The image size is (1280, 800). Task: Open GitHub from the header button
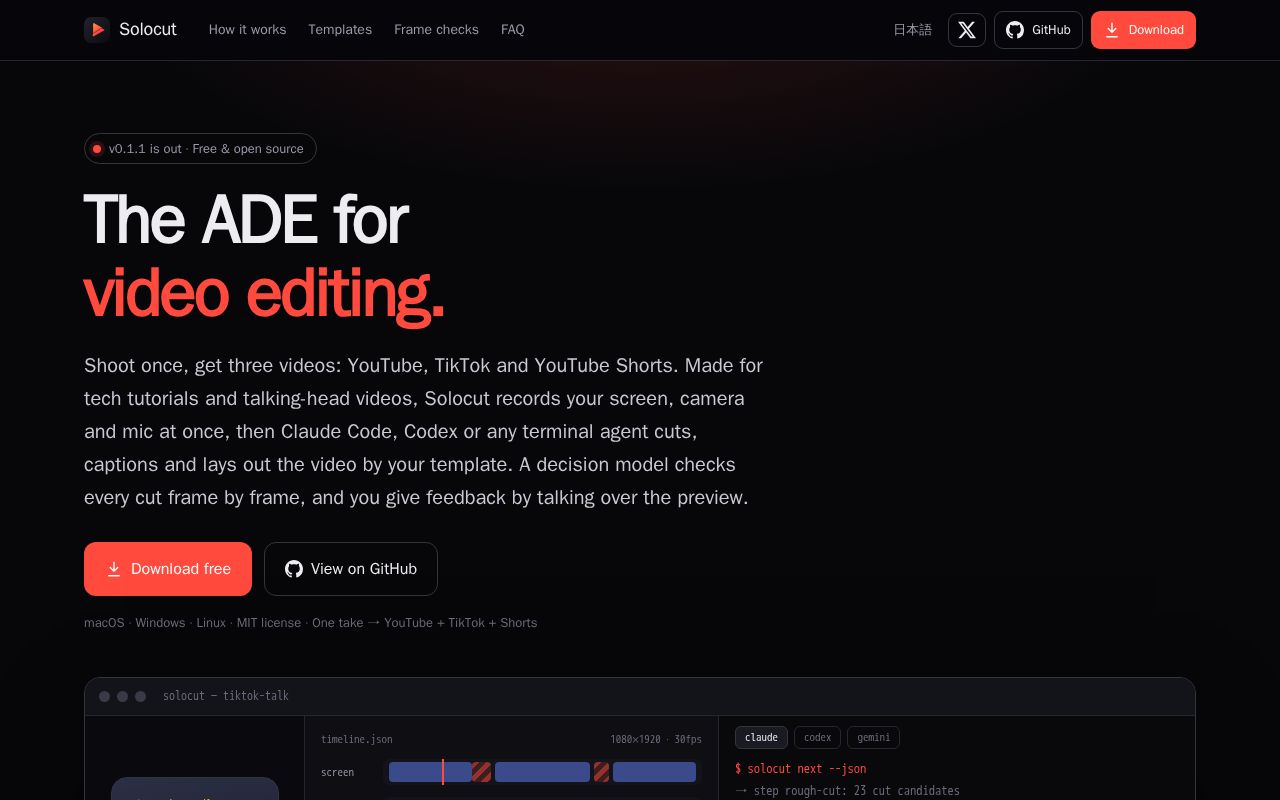pos(1038,30)
